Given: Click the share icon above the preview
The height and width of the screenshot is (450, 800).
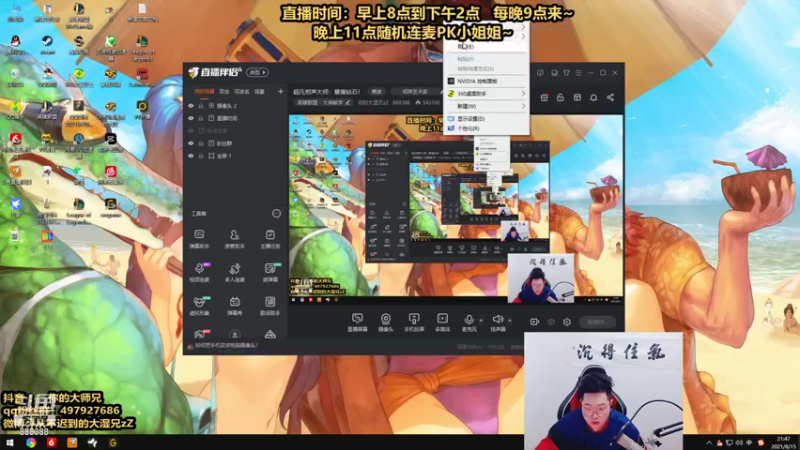Looking at the screenshot, I should [610, 97].
